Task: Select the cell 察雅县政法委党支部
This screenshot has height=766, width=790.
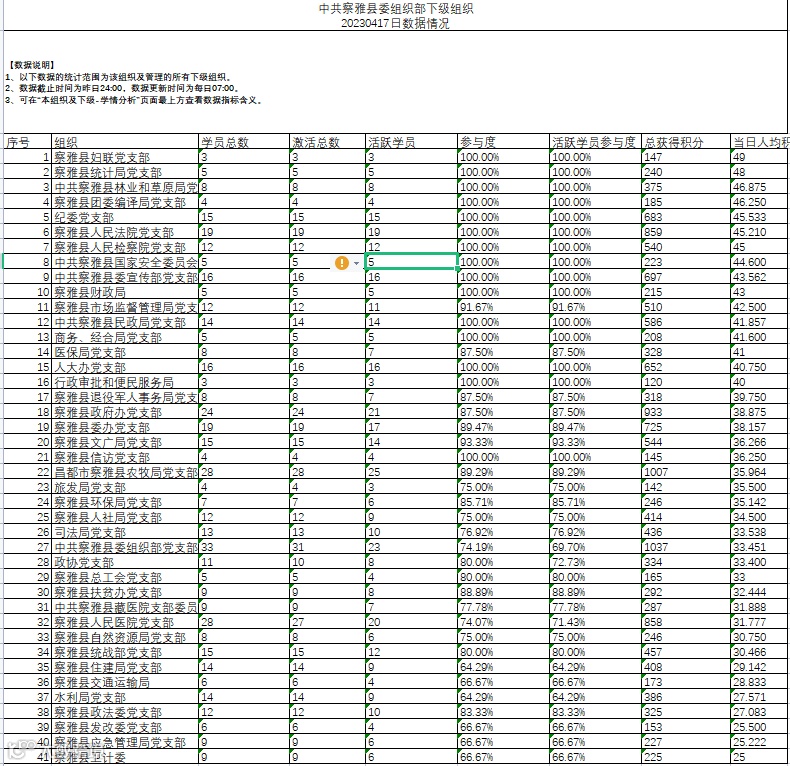Action: click(x=125, y=712)
